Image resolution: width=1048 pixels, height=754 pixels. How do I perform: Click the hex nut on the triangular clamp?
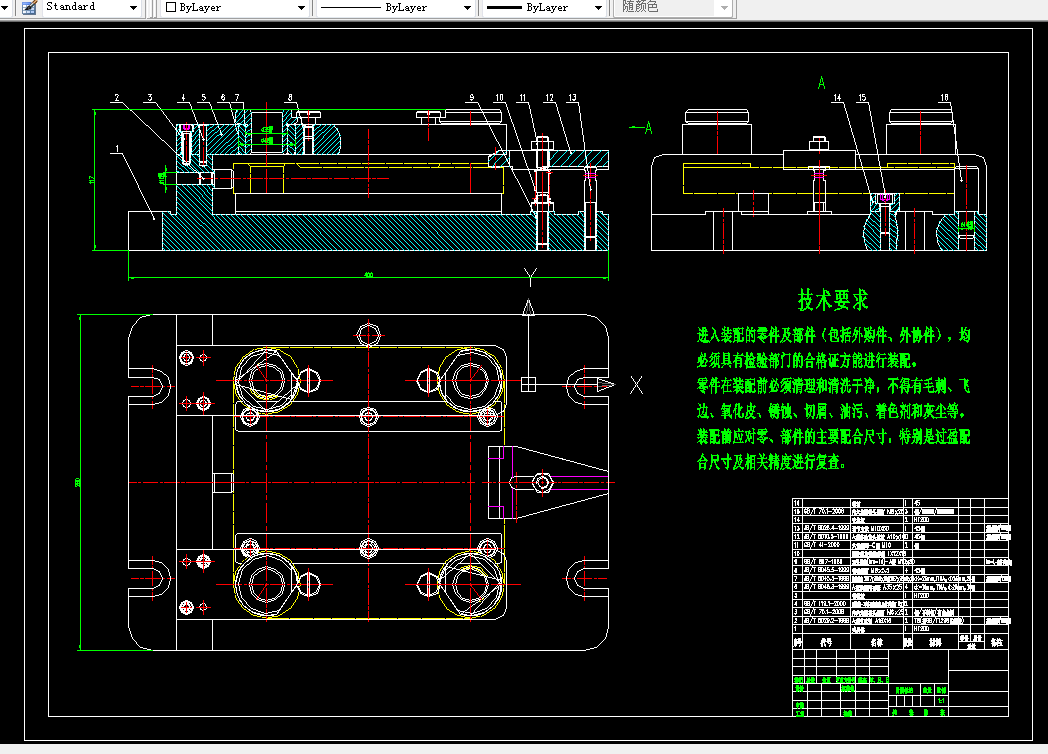pyautogui.click(x=542, y=482)
